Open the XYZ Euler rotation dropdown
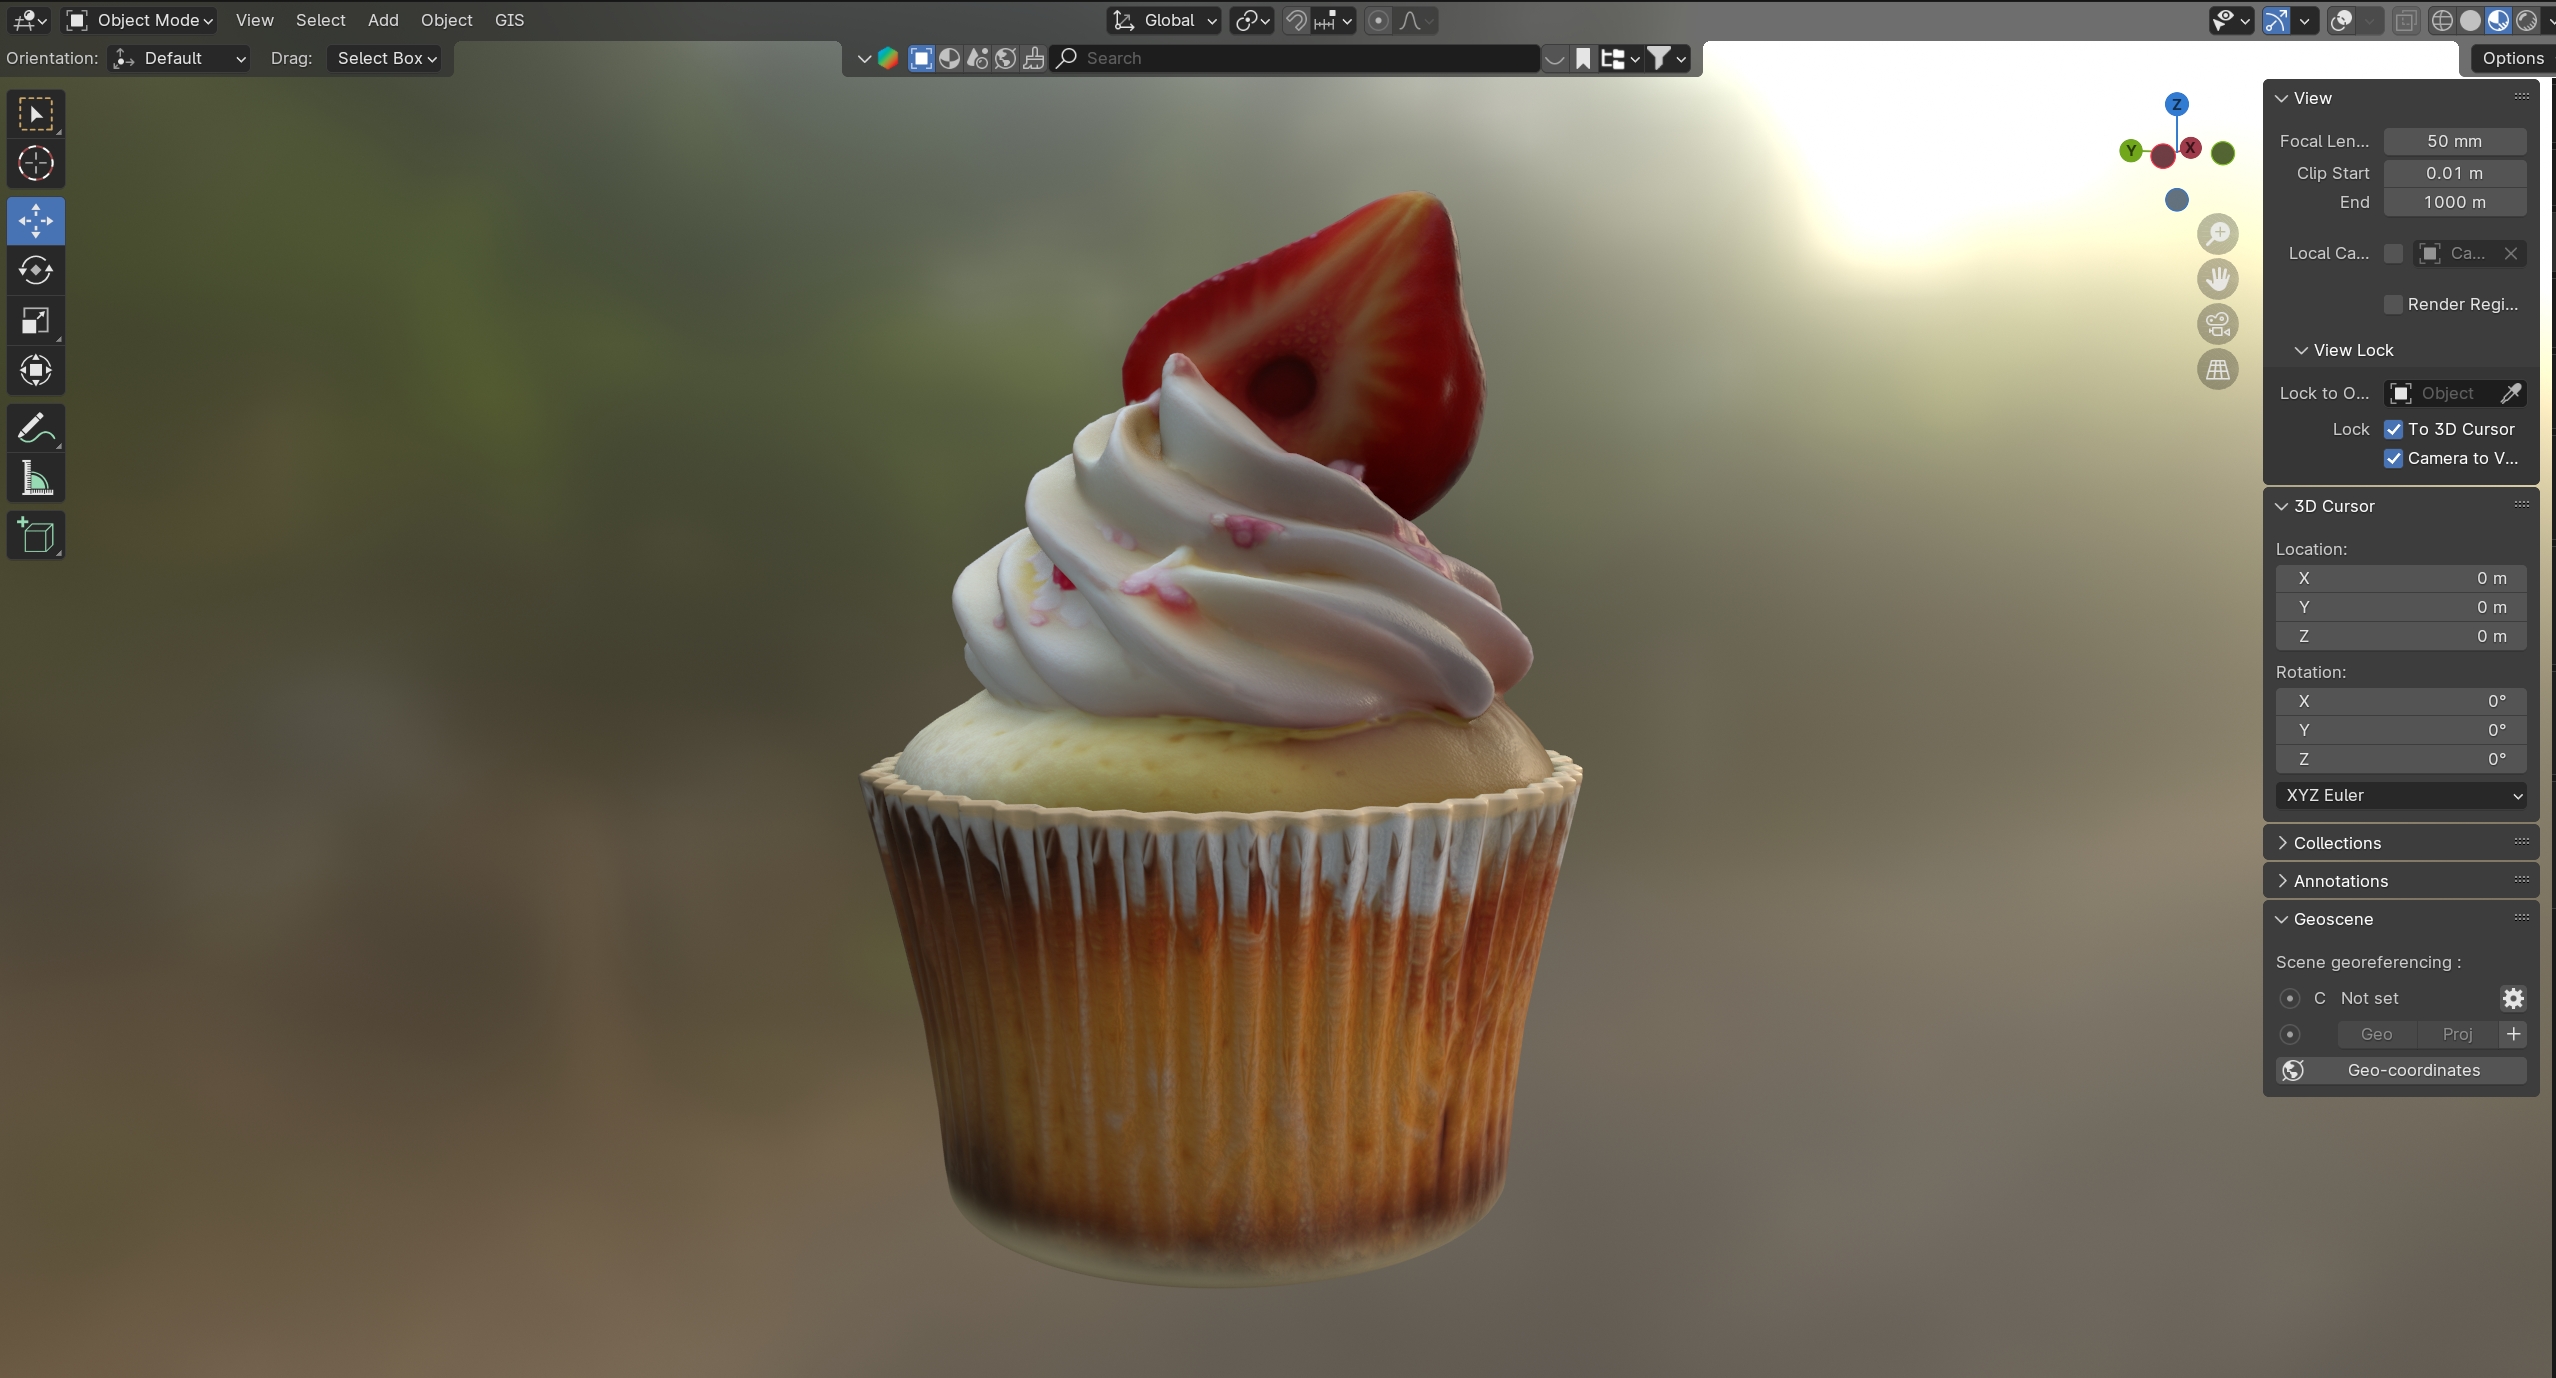Viewport: 2556px width, 1378px height. pos(2400,795)
